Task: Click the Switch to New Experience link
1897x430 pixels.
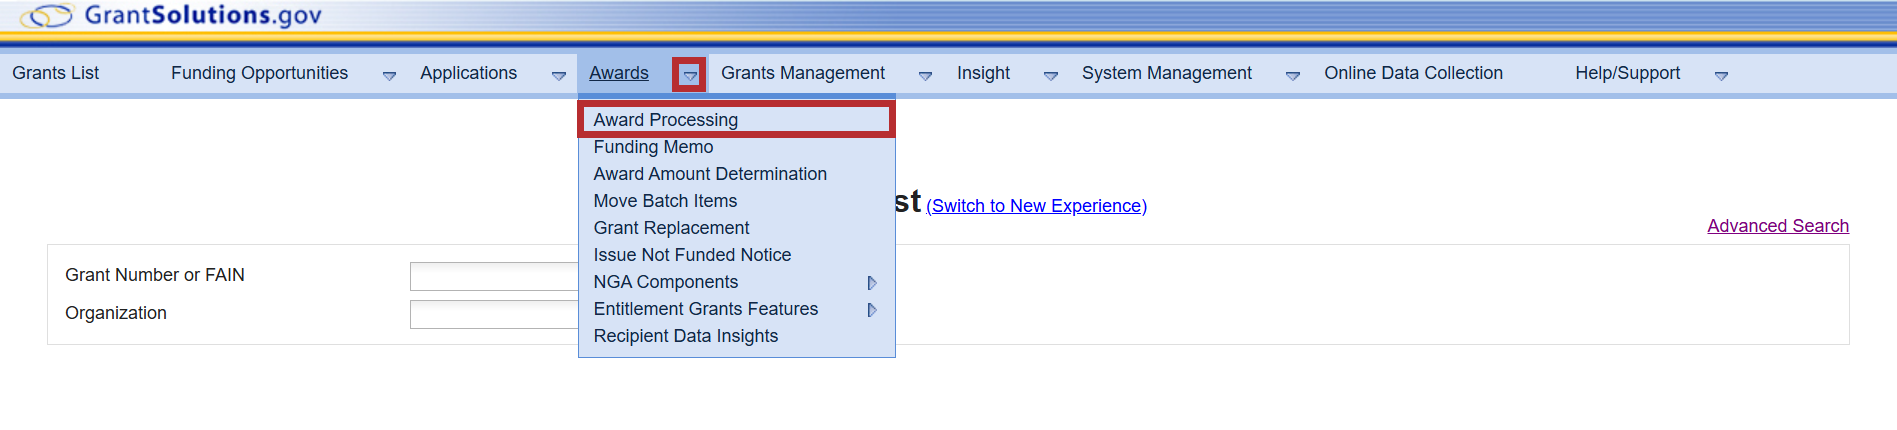Action: [1036, 206]
